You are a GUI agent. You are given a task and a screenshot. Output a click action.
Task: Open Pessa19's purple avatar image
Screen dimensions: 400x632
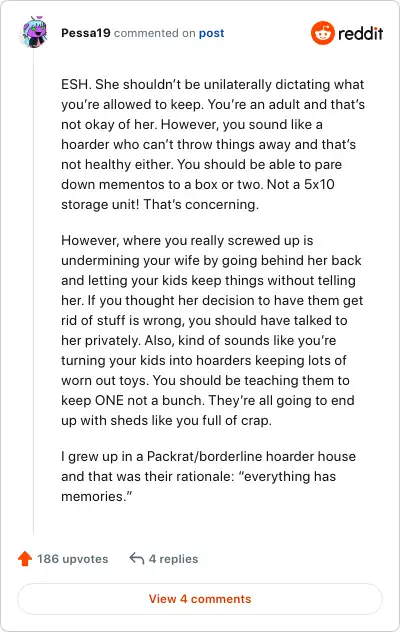(35, 32)
